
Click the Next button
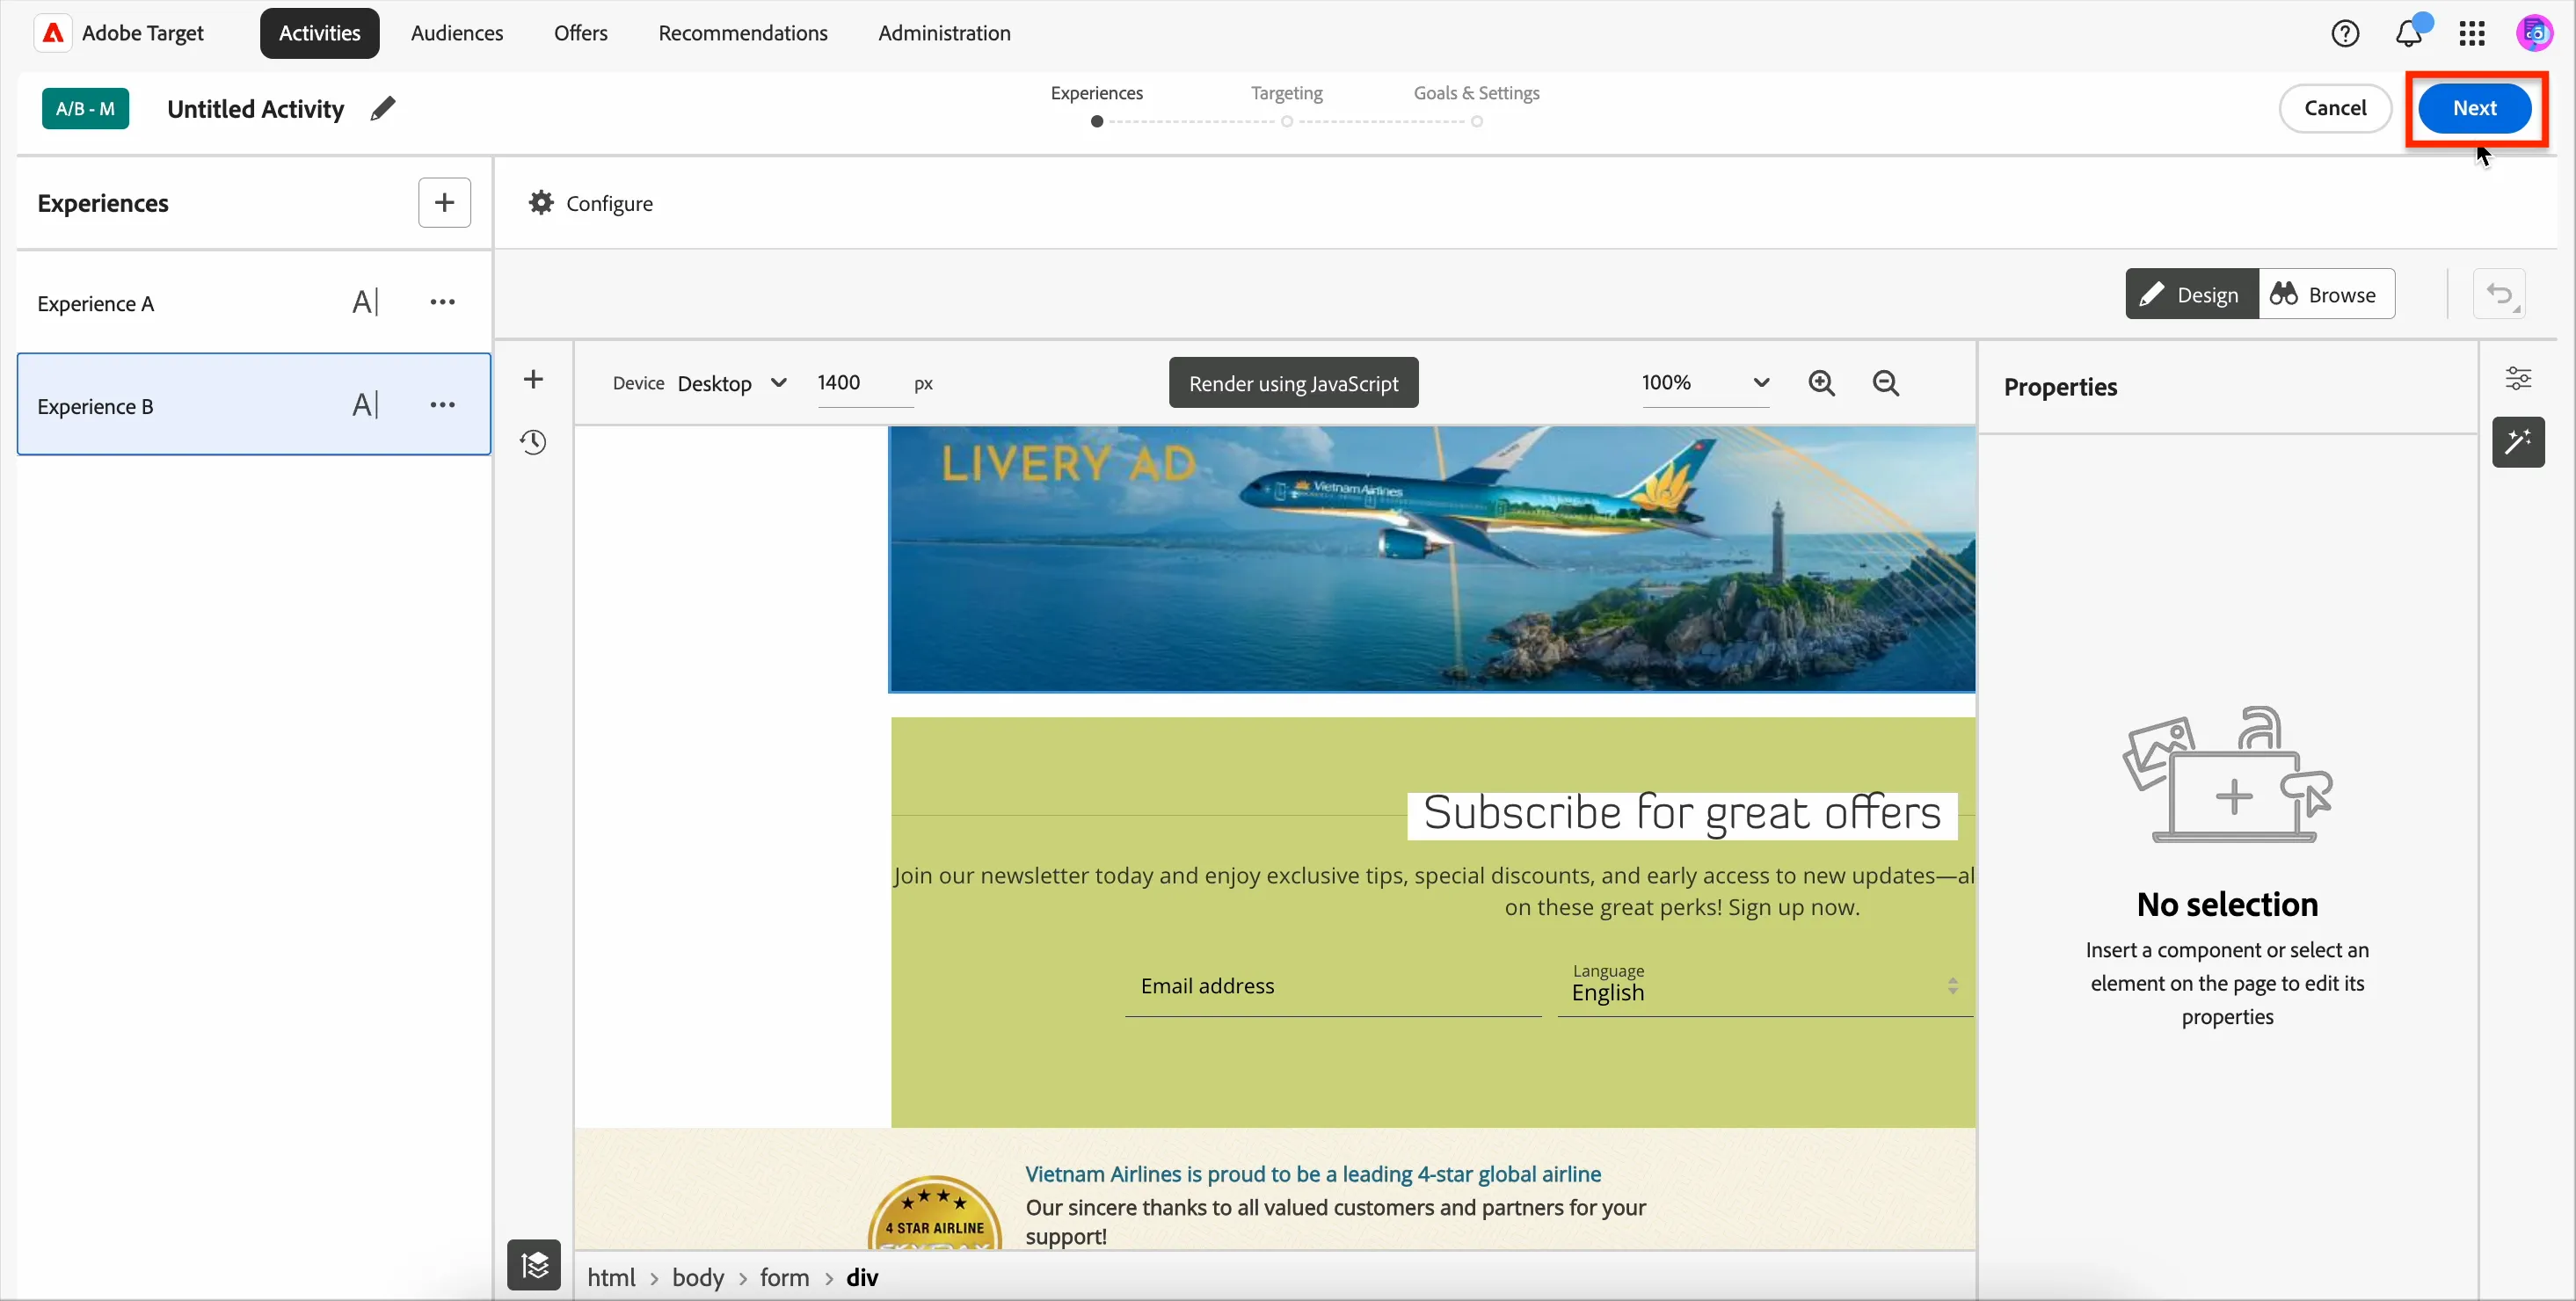2474,108
